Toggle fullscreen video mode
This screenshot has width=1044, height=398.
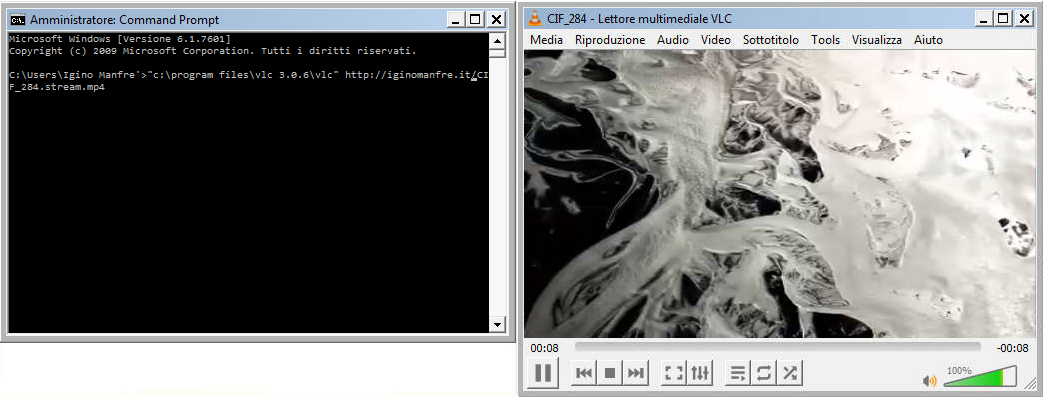pyautogui.click(x=674, y=373)
